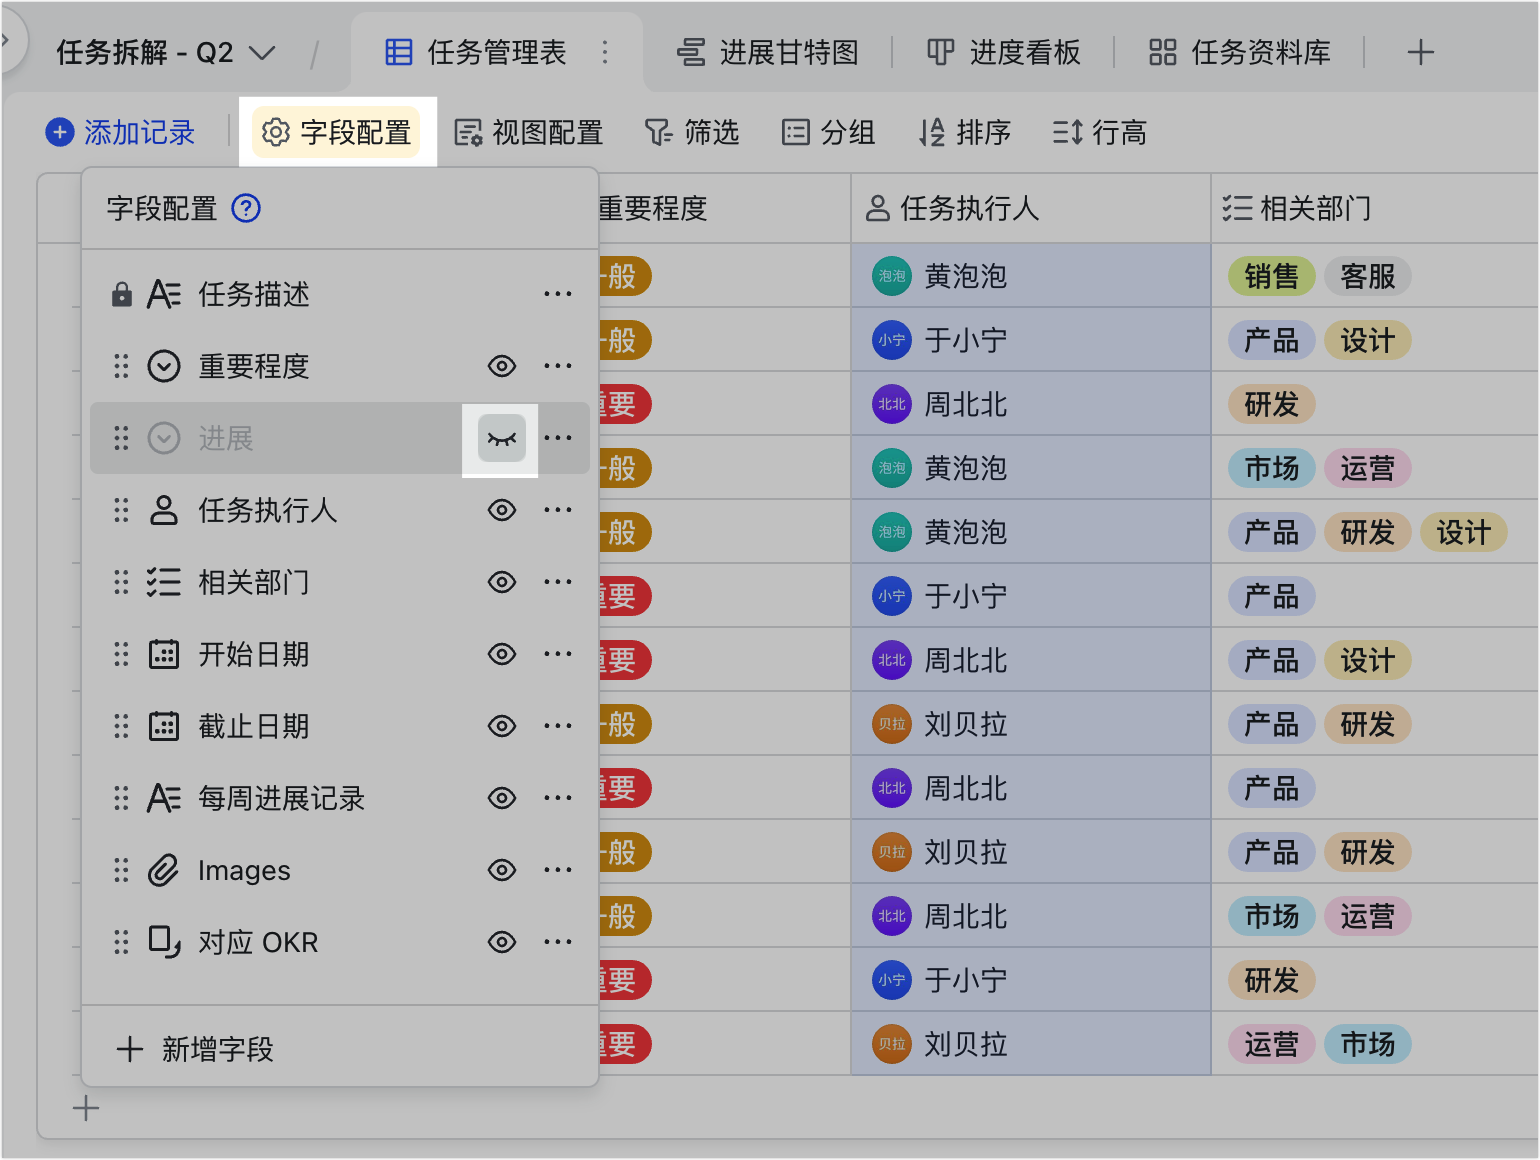The width and height of the screenshot is (1540, 1160).
Task: Hide the 任务执行人 field with eye icon
Action: [x=502, y=510]
